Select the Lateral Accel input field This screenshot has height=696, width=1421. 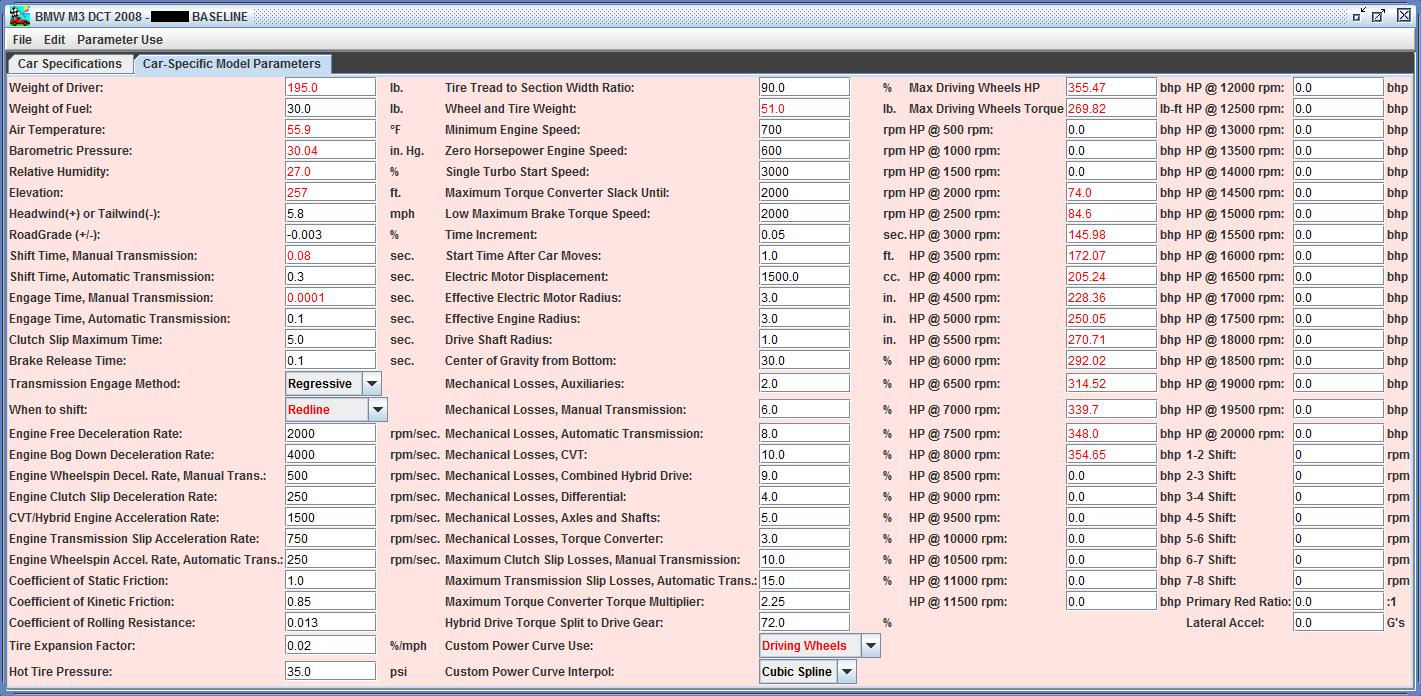1337,623
